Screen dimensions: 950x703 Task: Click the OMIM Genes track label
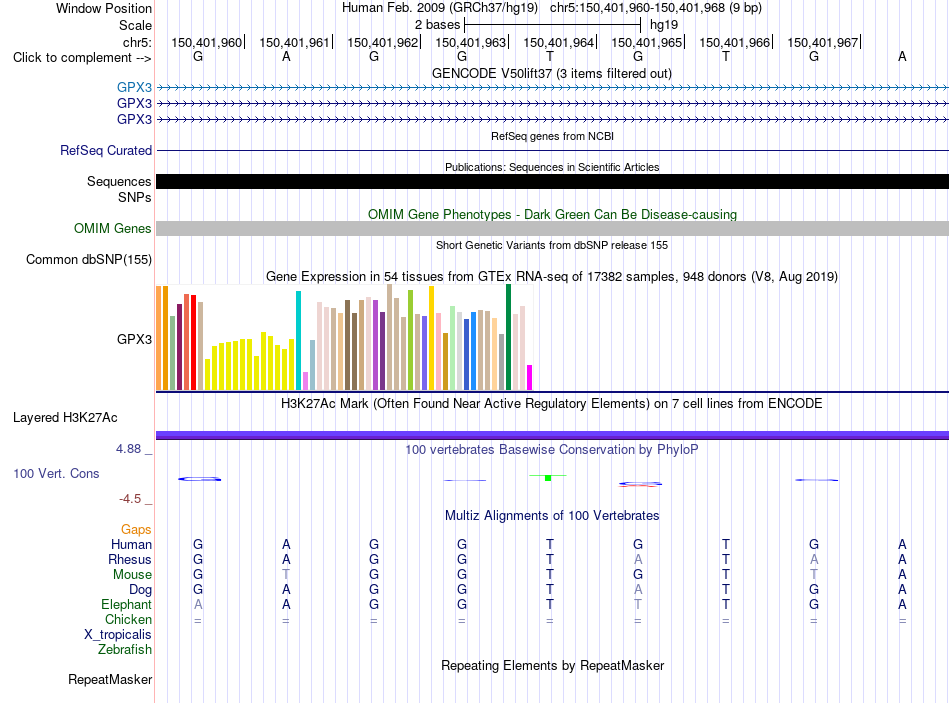point(112,228)
